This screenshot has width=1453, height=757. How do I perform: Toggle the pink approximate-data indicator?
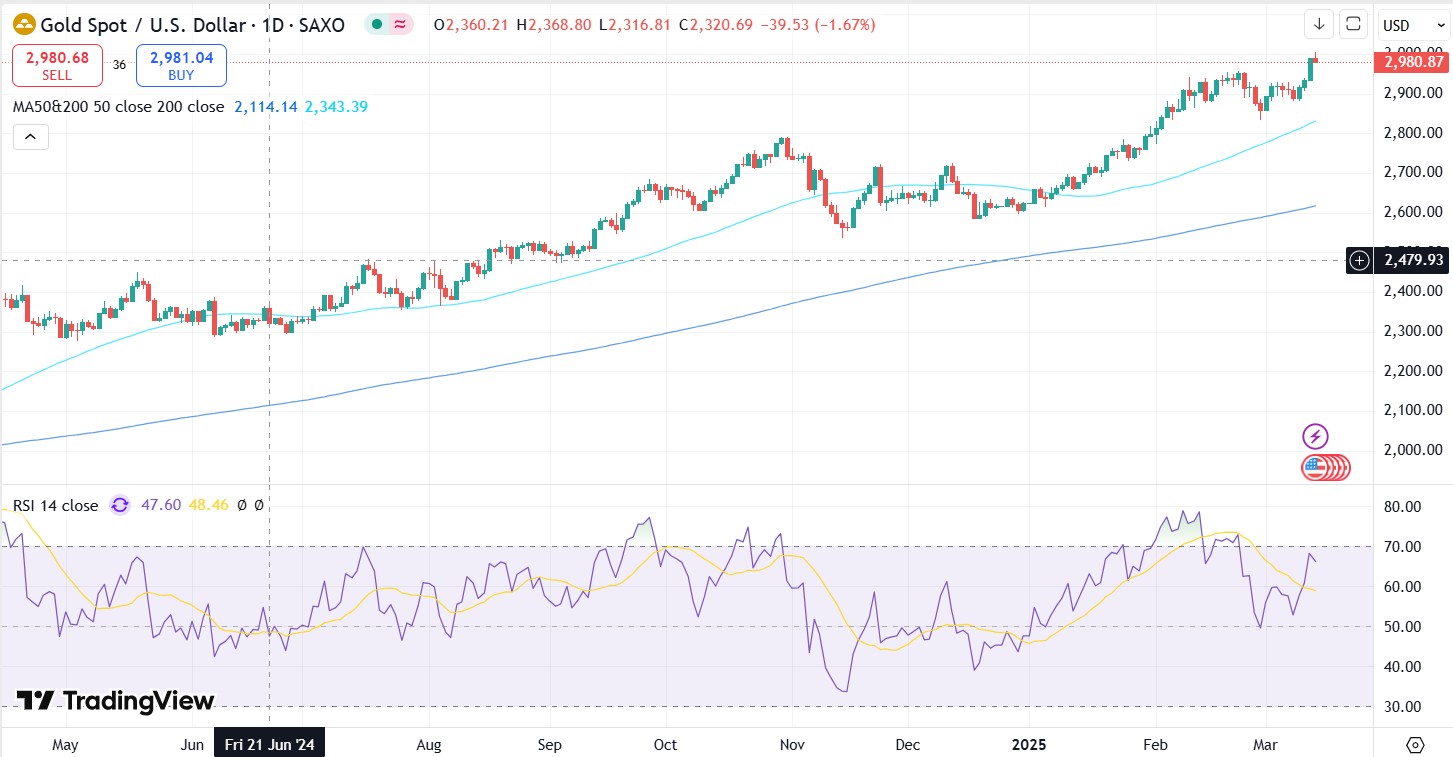tap(400, 24)
